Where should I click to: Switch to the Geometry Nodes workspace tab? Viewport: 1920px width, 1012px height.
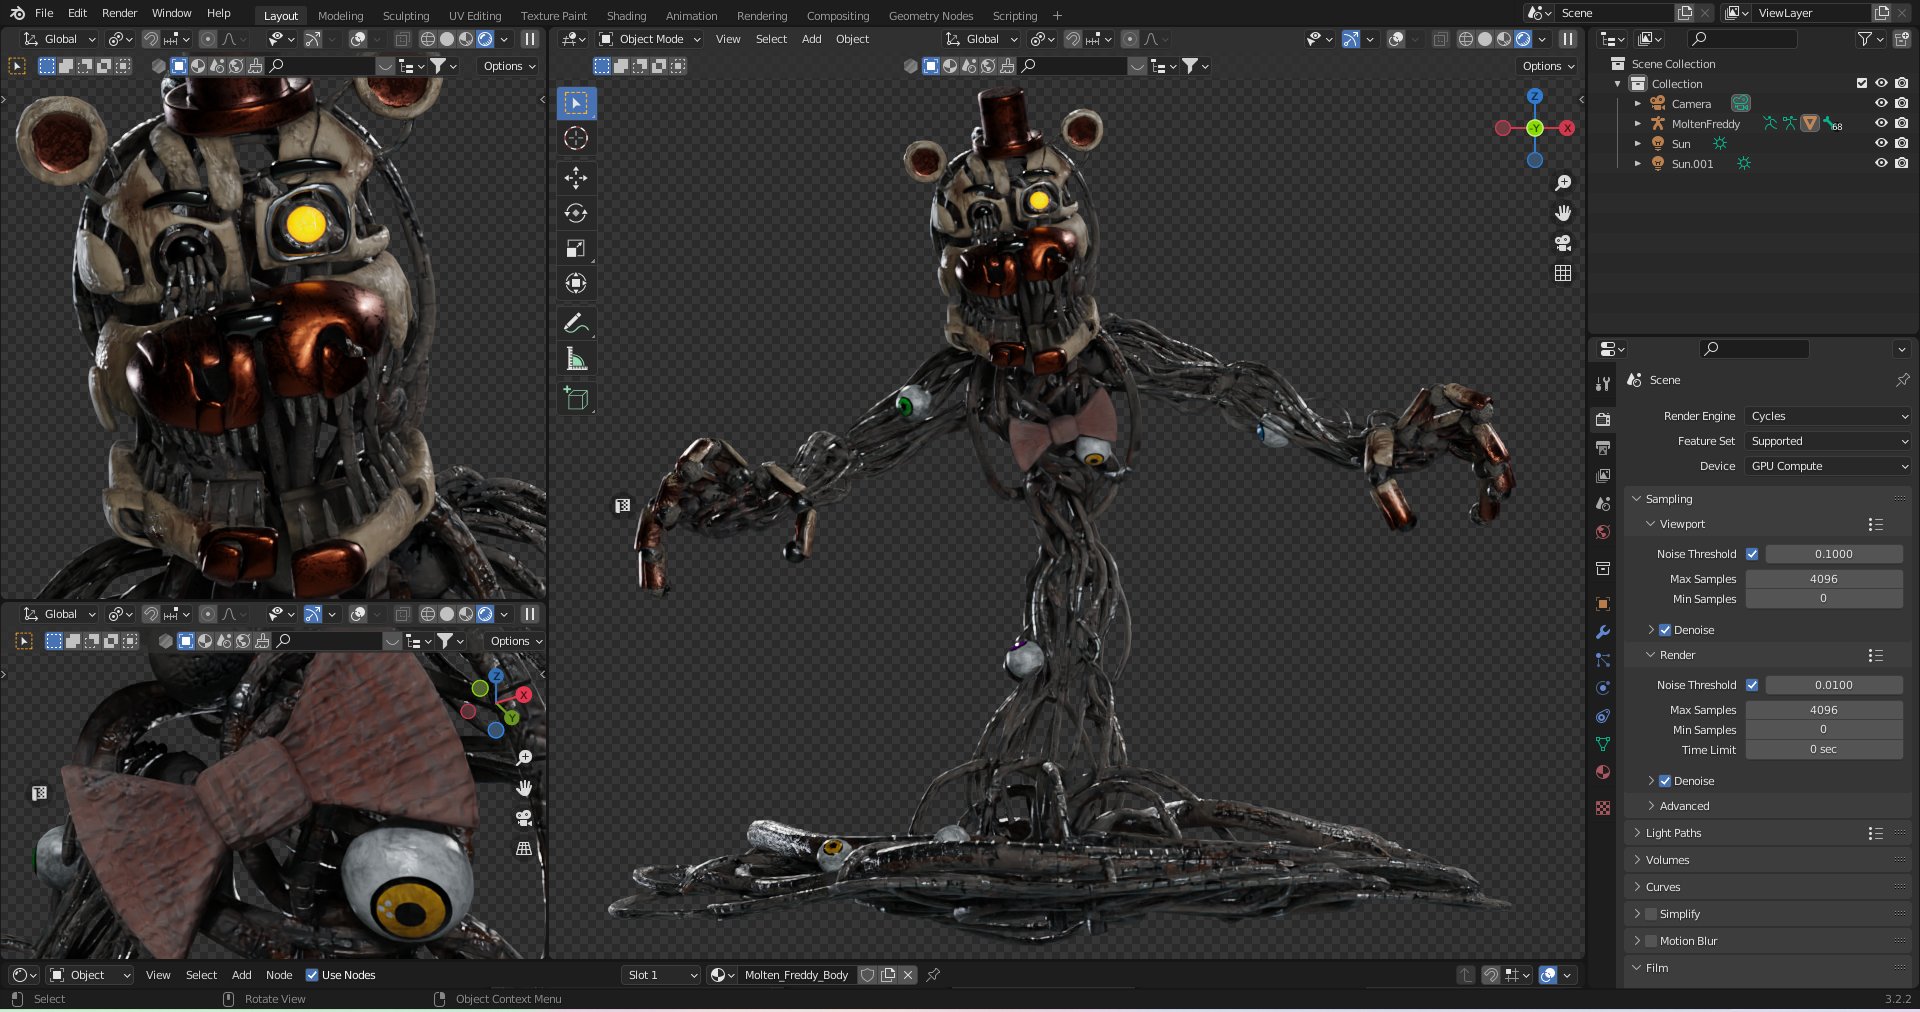[x=930, y=16]
